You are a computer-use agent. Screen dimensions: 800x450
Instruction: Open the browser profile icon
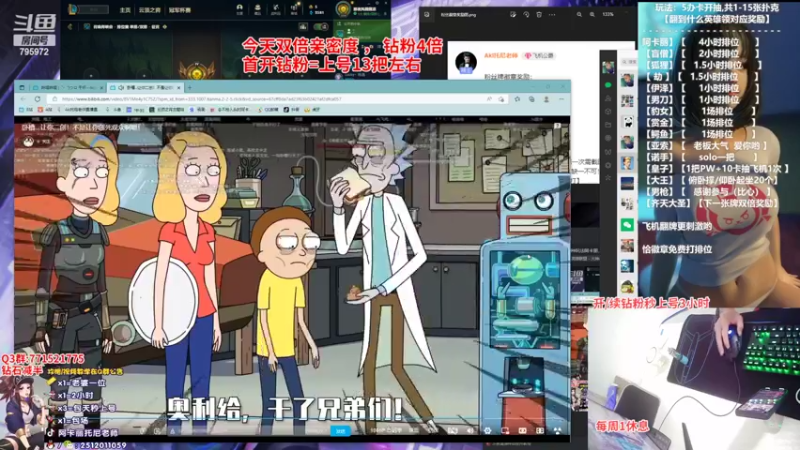pos(546,99)
